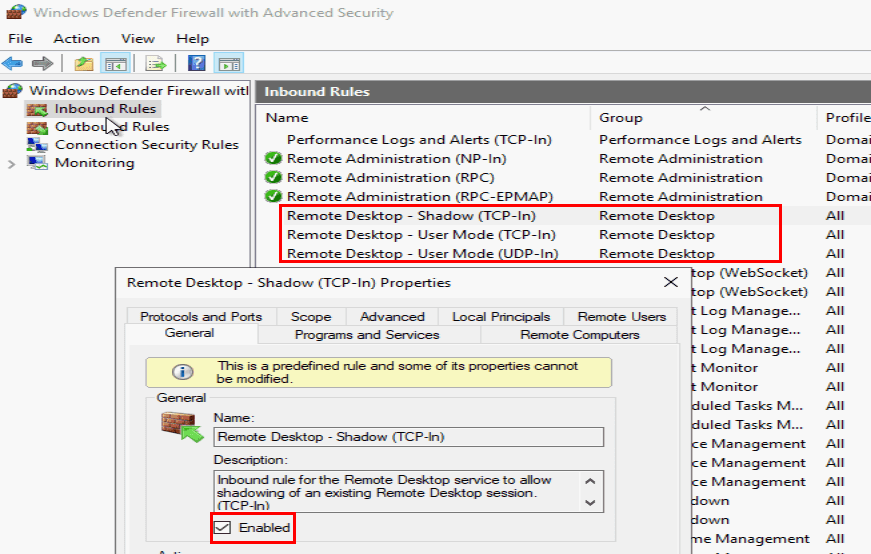871x554 pixels.
Task: Select Remote Administration (RPC) rule name
Action: (391, 177)
